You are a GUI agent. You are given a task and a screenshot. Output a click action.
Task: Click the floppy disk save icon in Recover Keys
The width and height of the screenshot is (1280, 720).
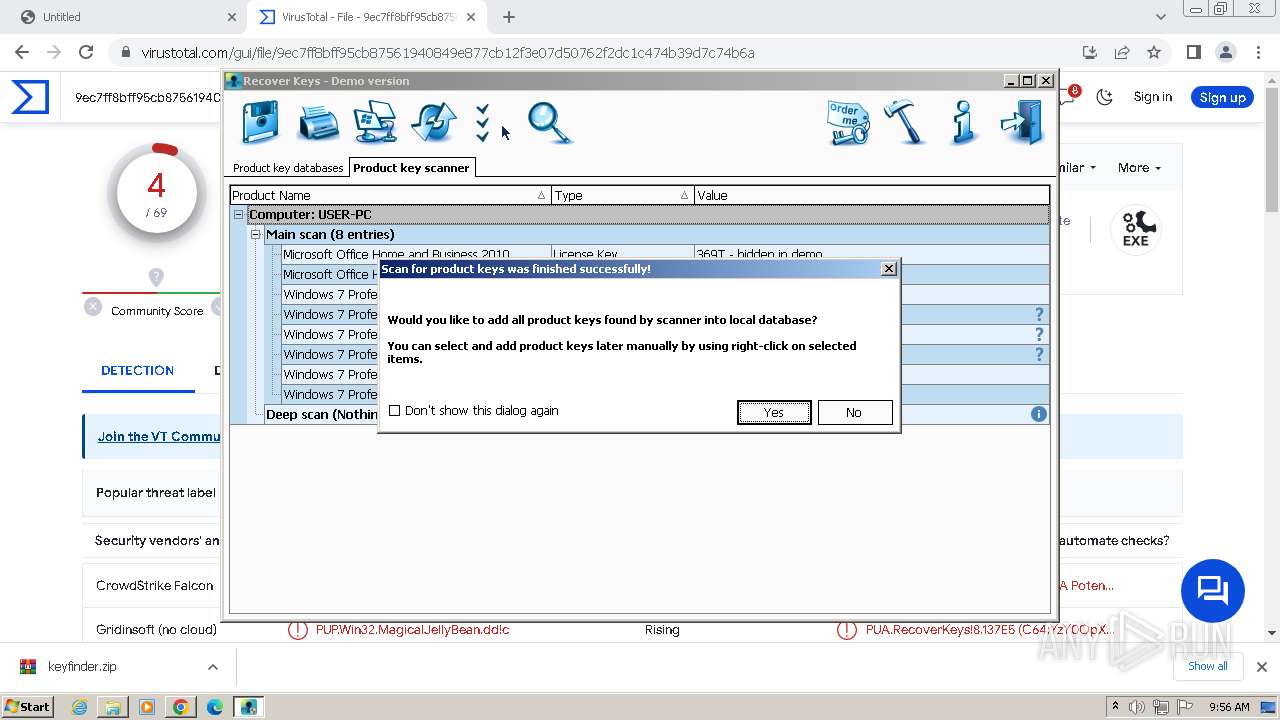tap(261, 122)
